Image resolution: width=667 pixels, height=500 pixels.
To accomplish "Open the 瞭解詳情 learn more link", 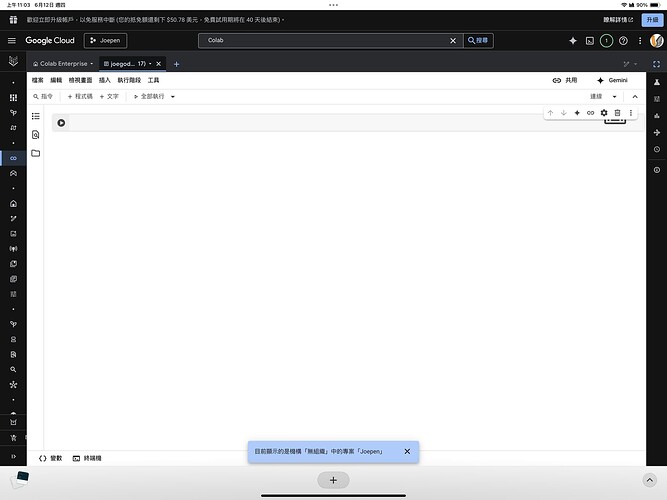I will pos(618,20).
